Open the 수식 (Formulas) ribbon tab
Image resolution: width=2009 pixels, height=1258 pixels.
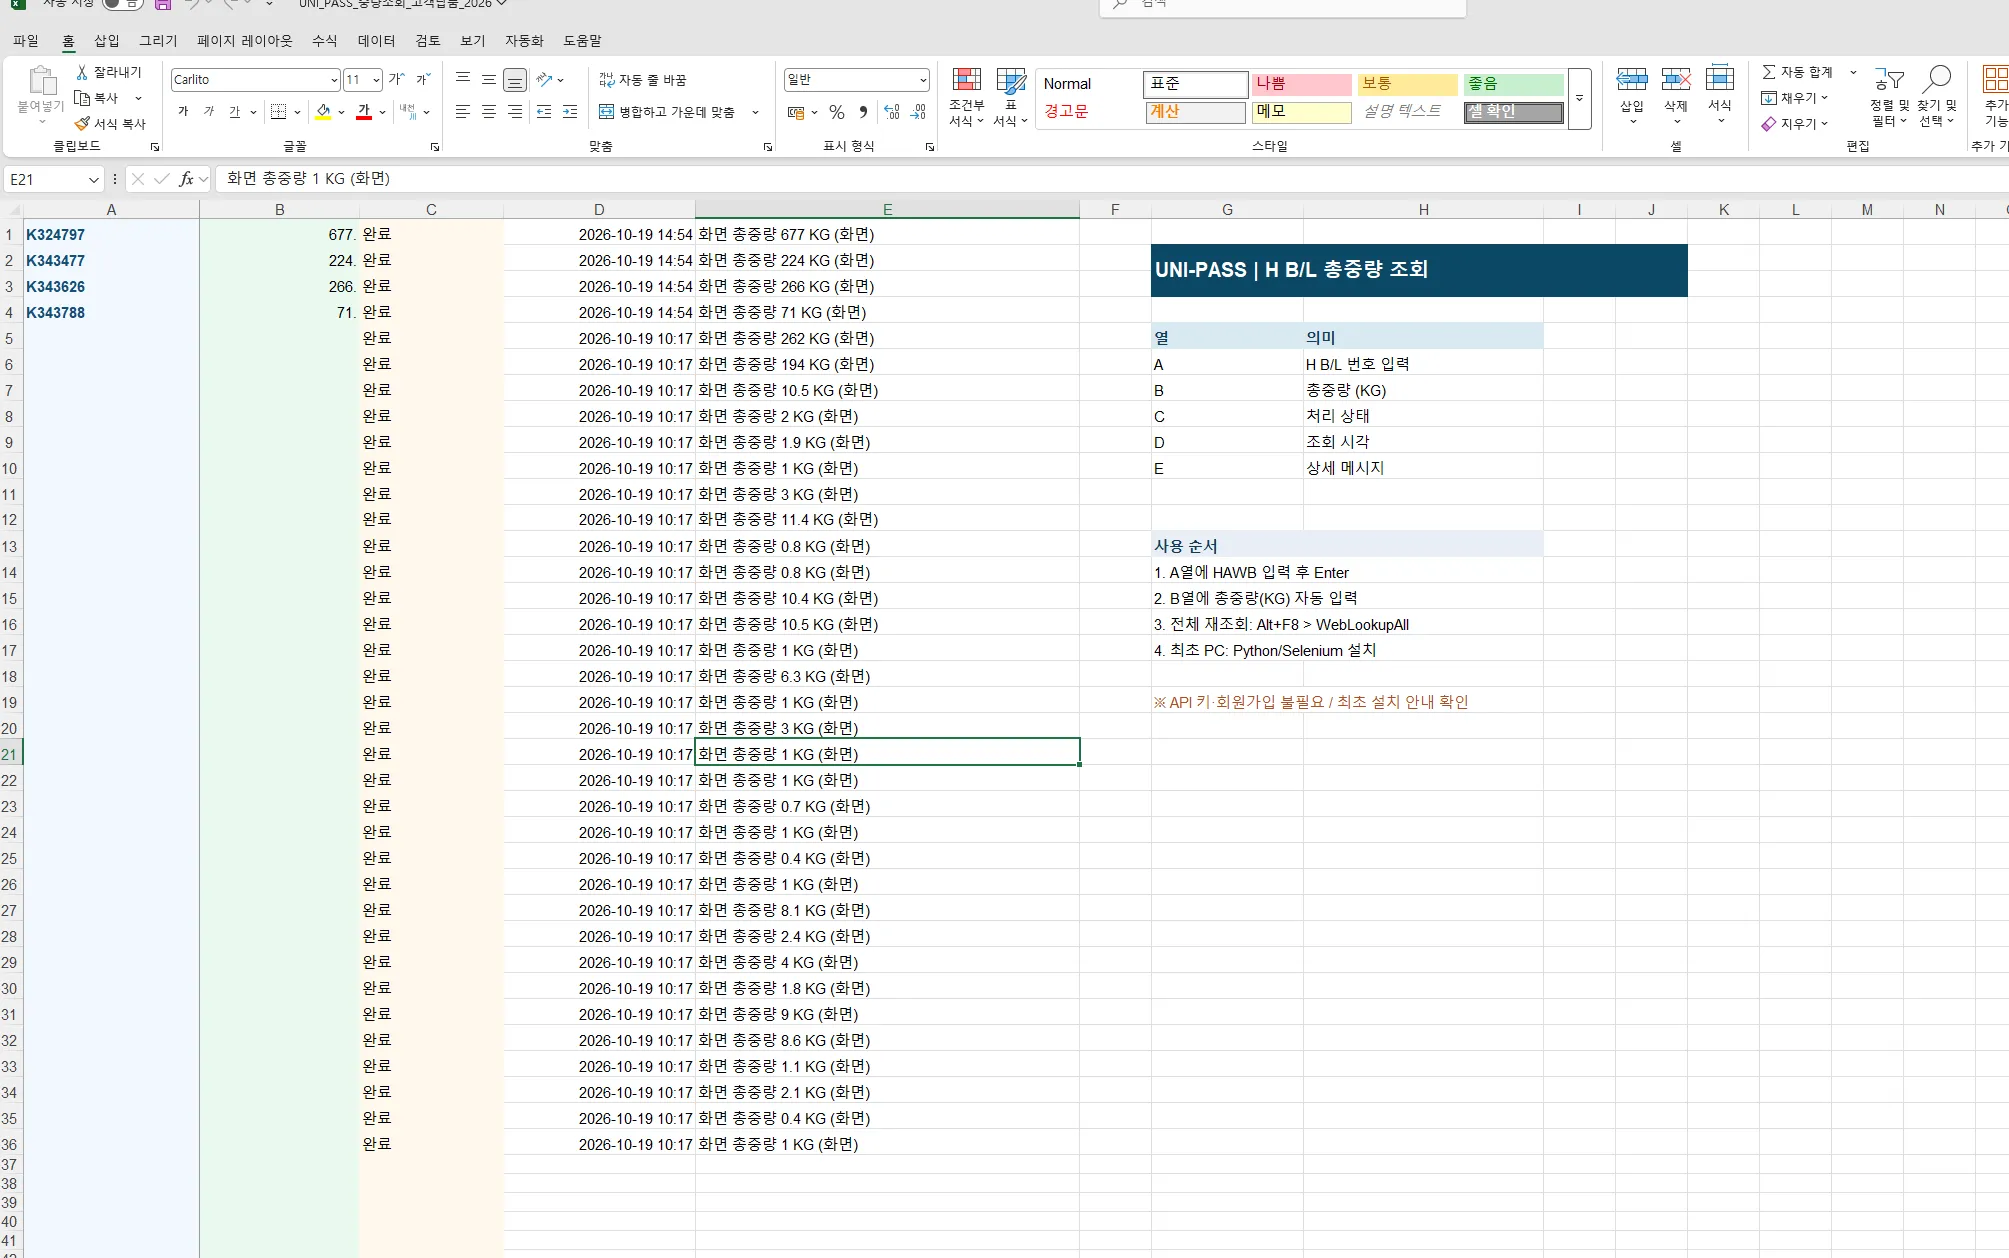point(325,41)
